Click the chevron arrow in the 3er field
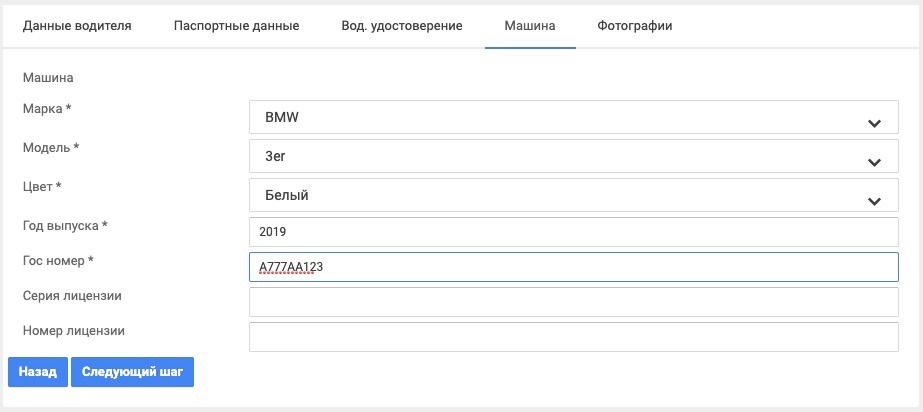Screen dimensions: 923x412 (x=874, y=163)
